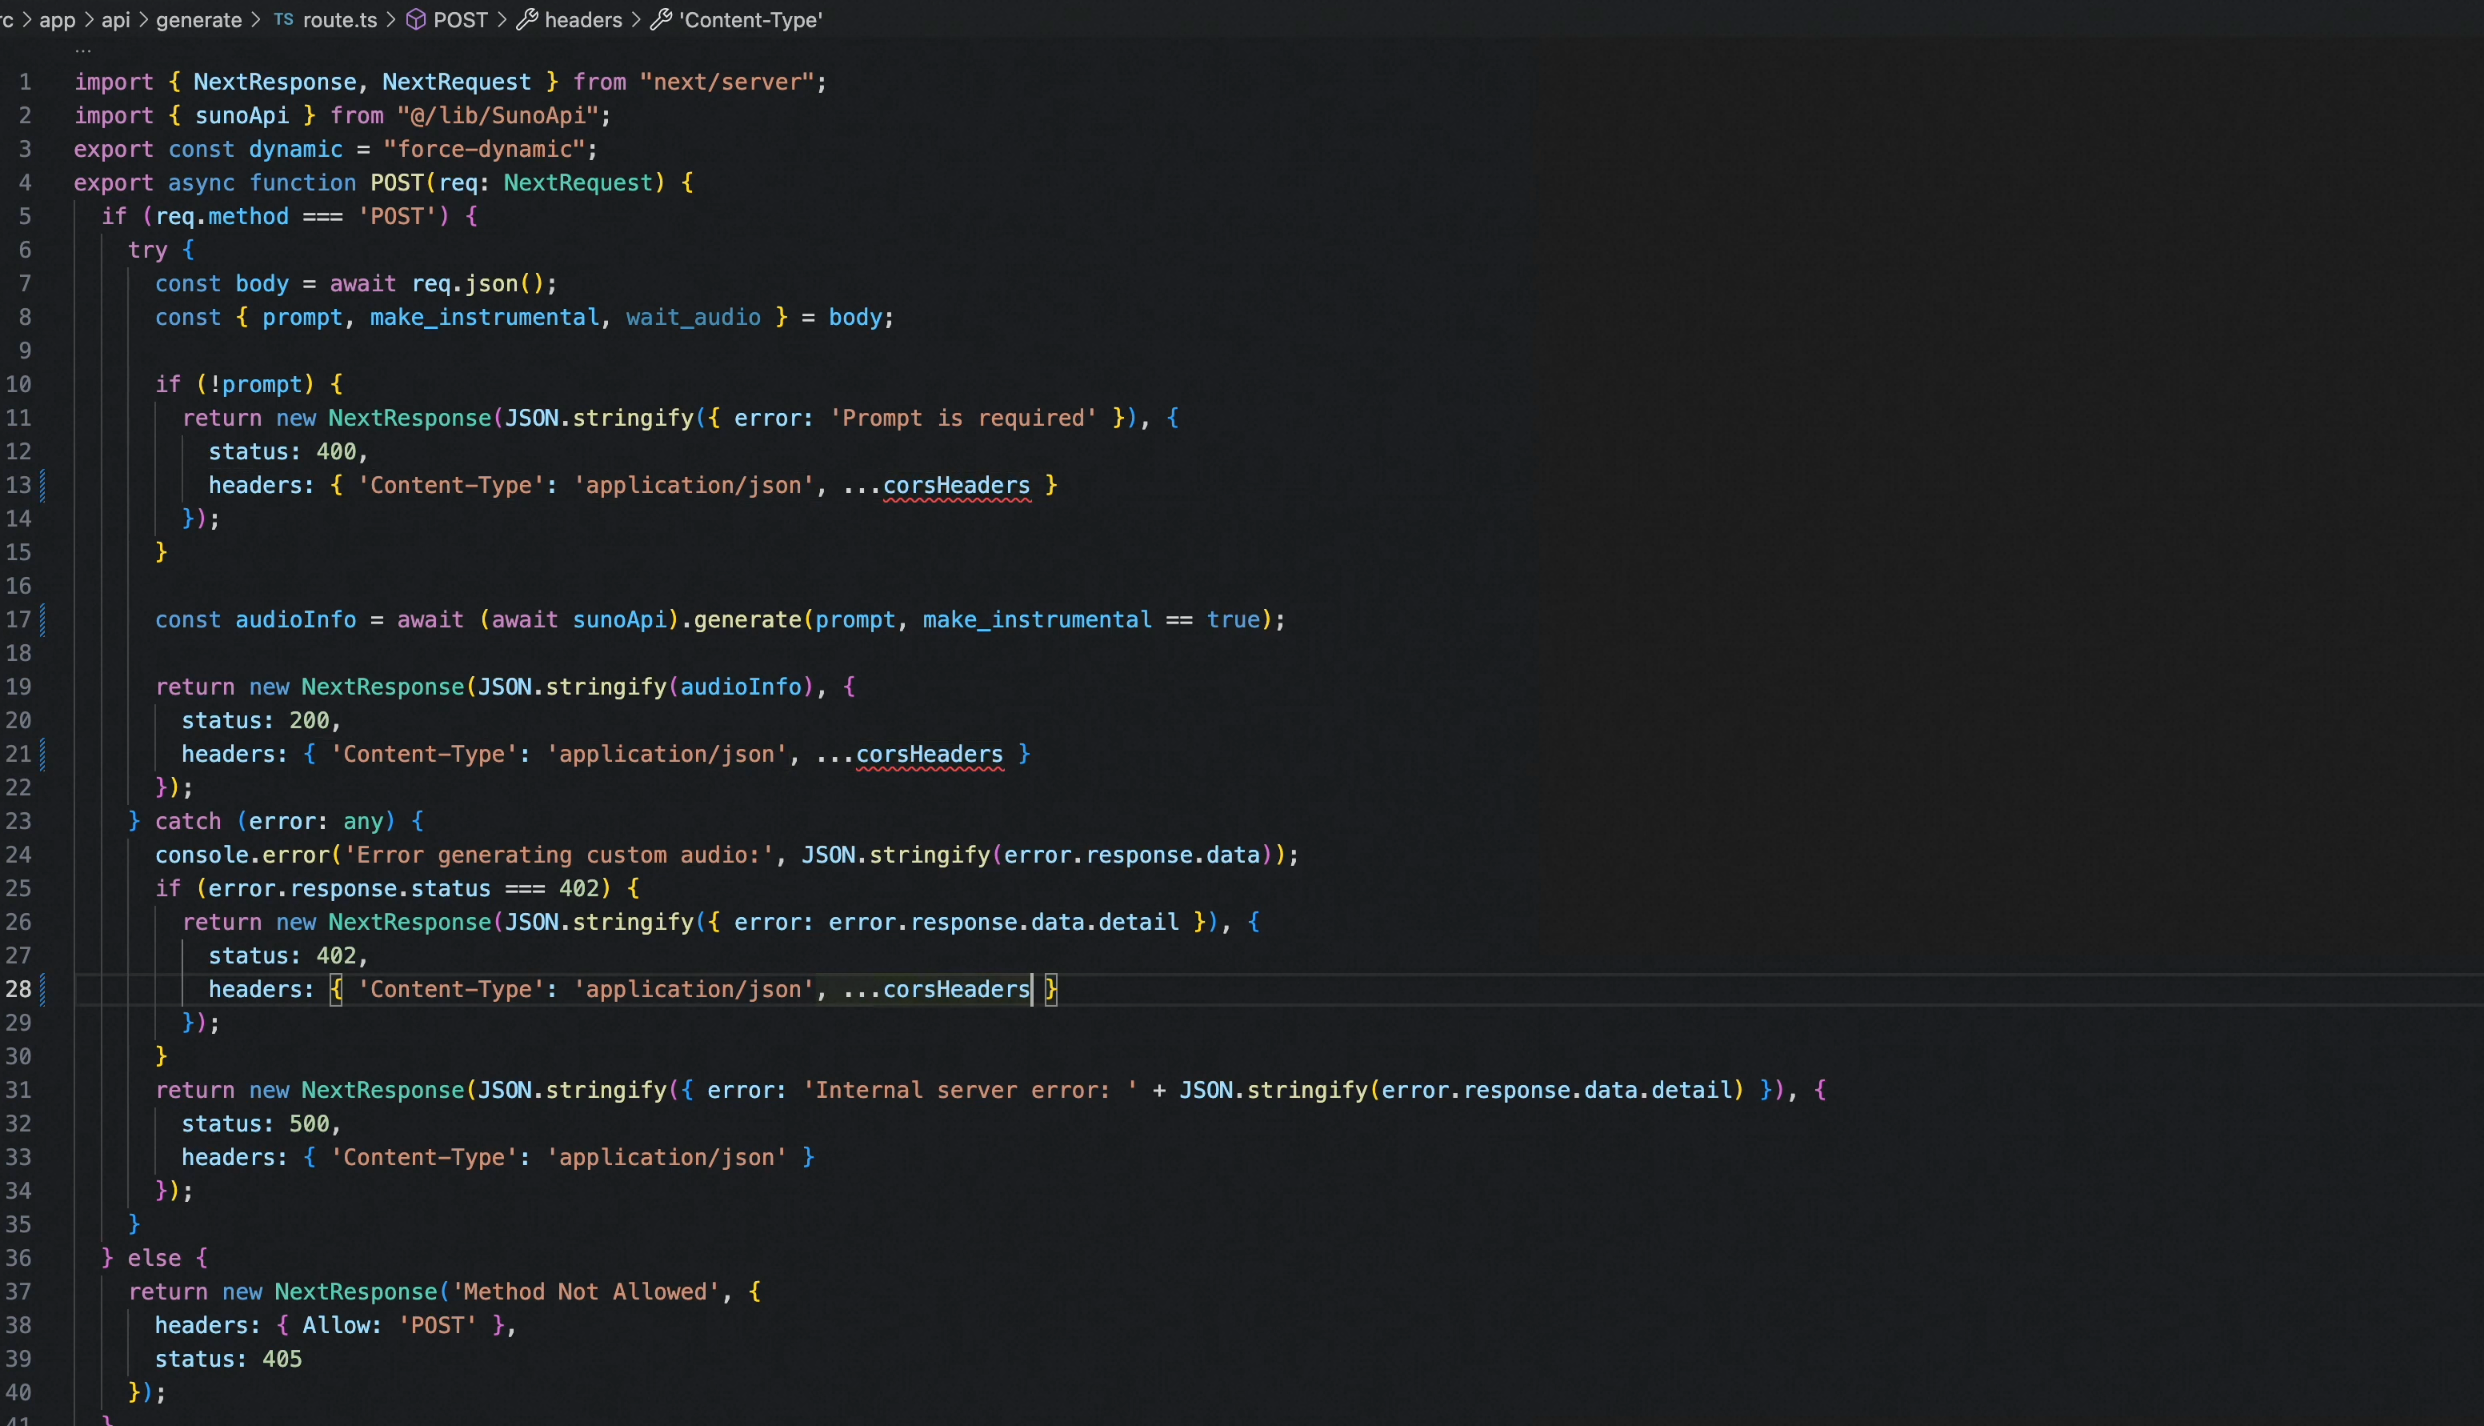This screenshot has width=2484, height=1426.
Task: Click line number 36 at else block
Action: [x=19, y=1258]
